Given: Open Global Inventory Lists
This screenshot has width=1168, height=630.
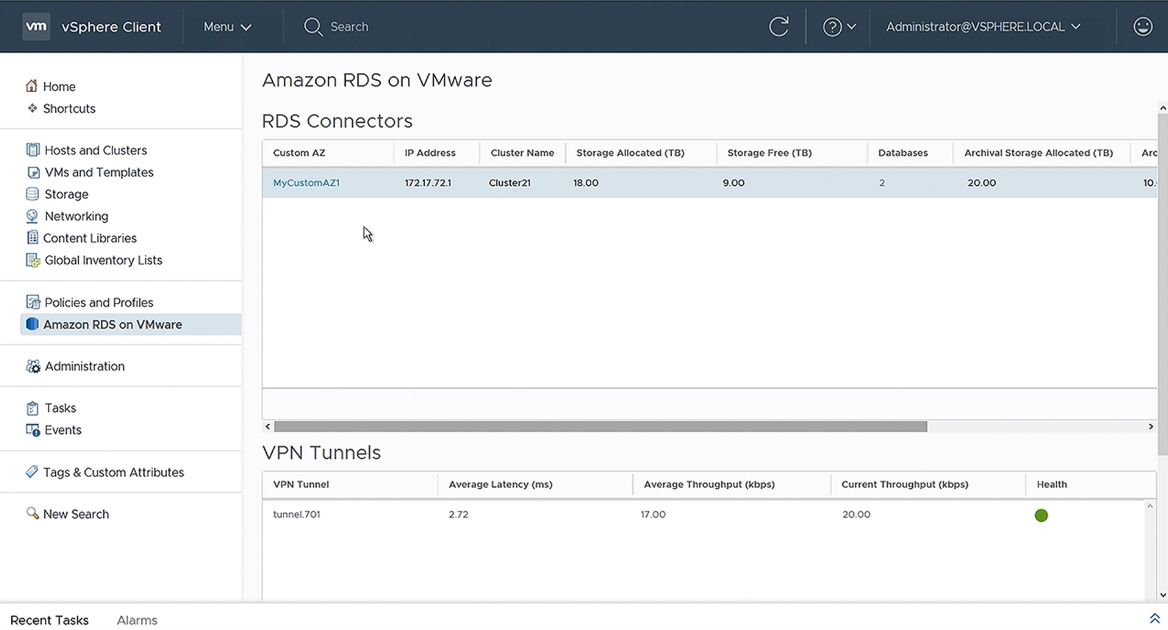Looking at the screenshot, I should (x=104, y=260).
